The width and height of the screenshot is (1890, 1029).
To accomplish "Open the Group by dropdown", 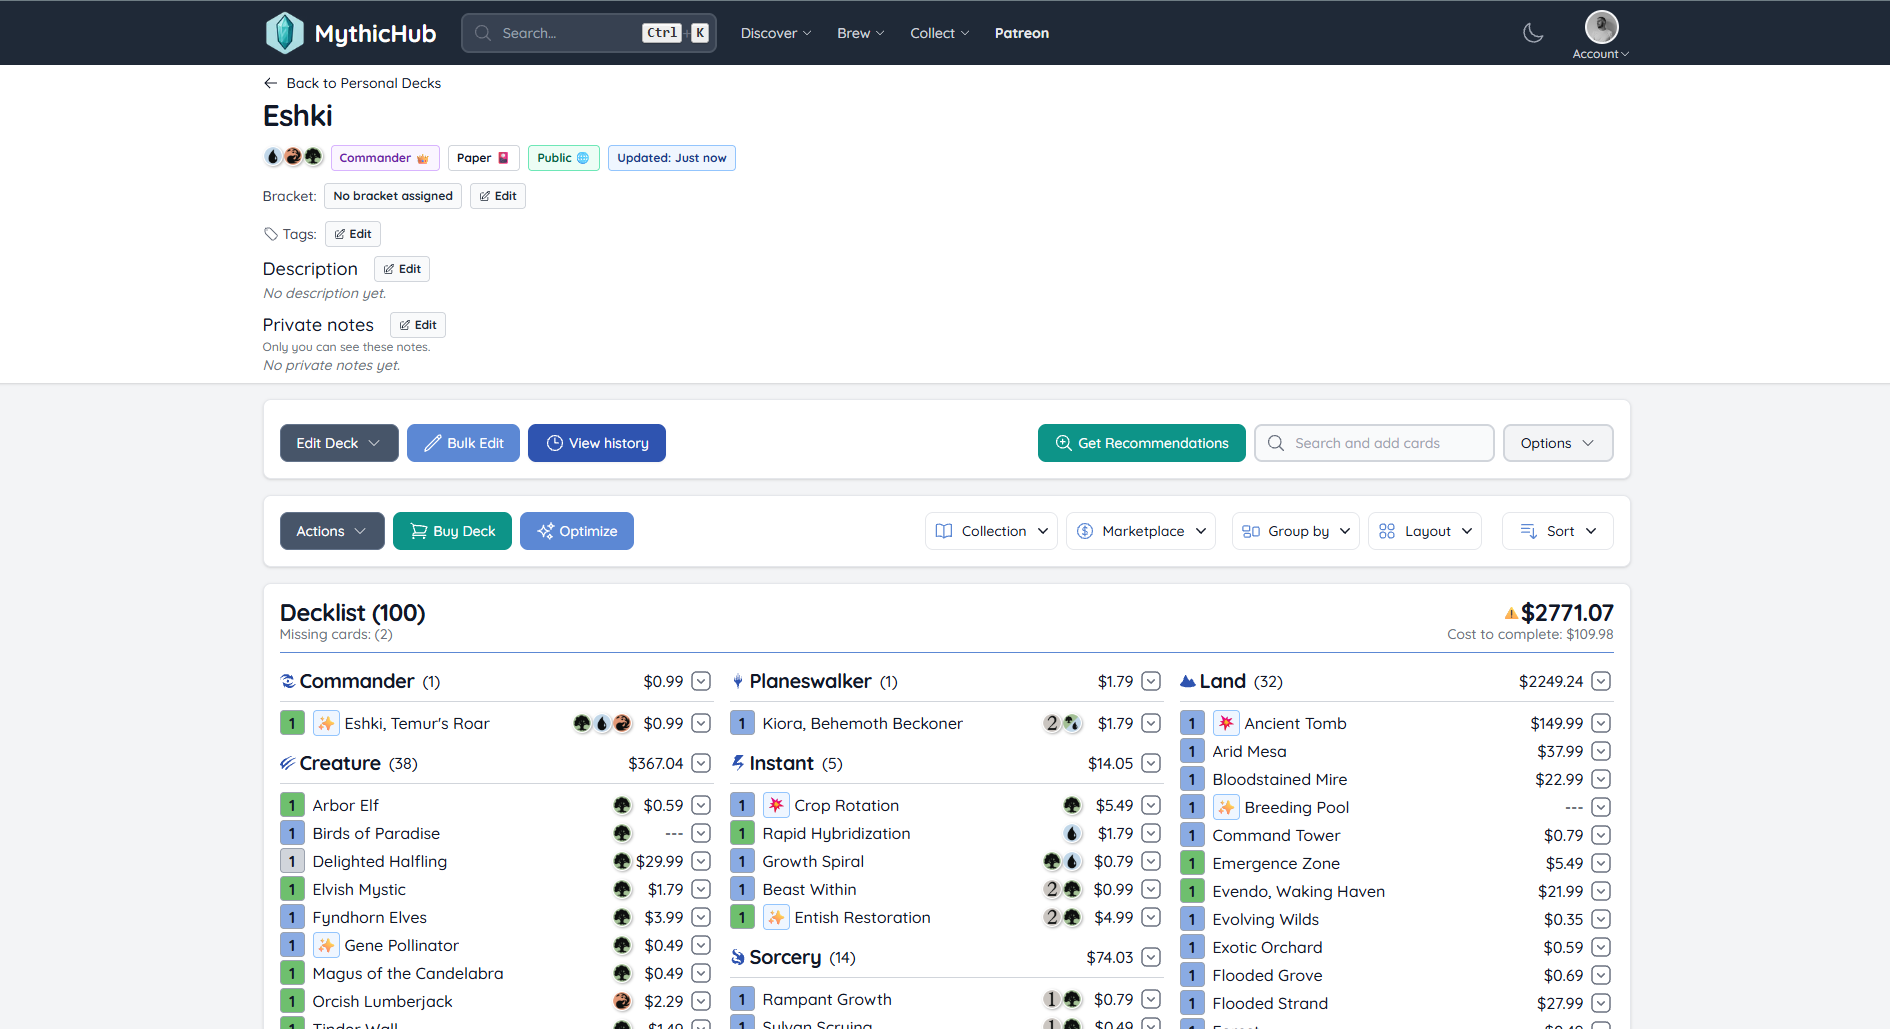I will pos(1295,531).
